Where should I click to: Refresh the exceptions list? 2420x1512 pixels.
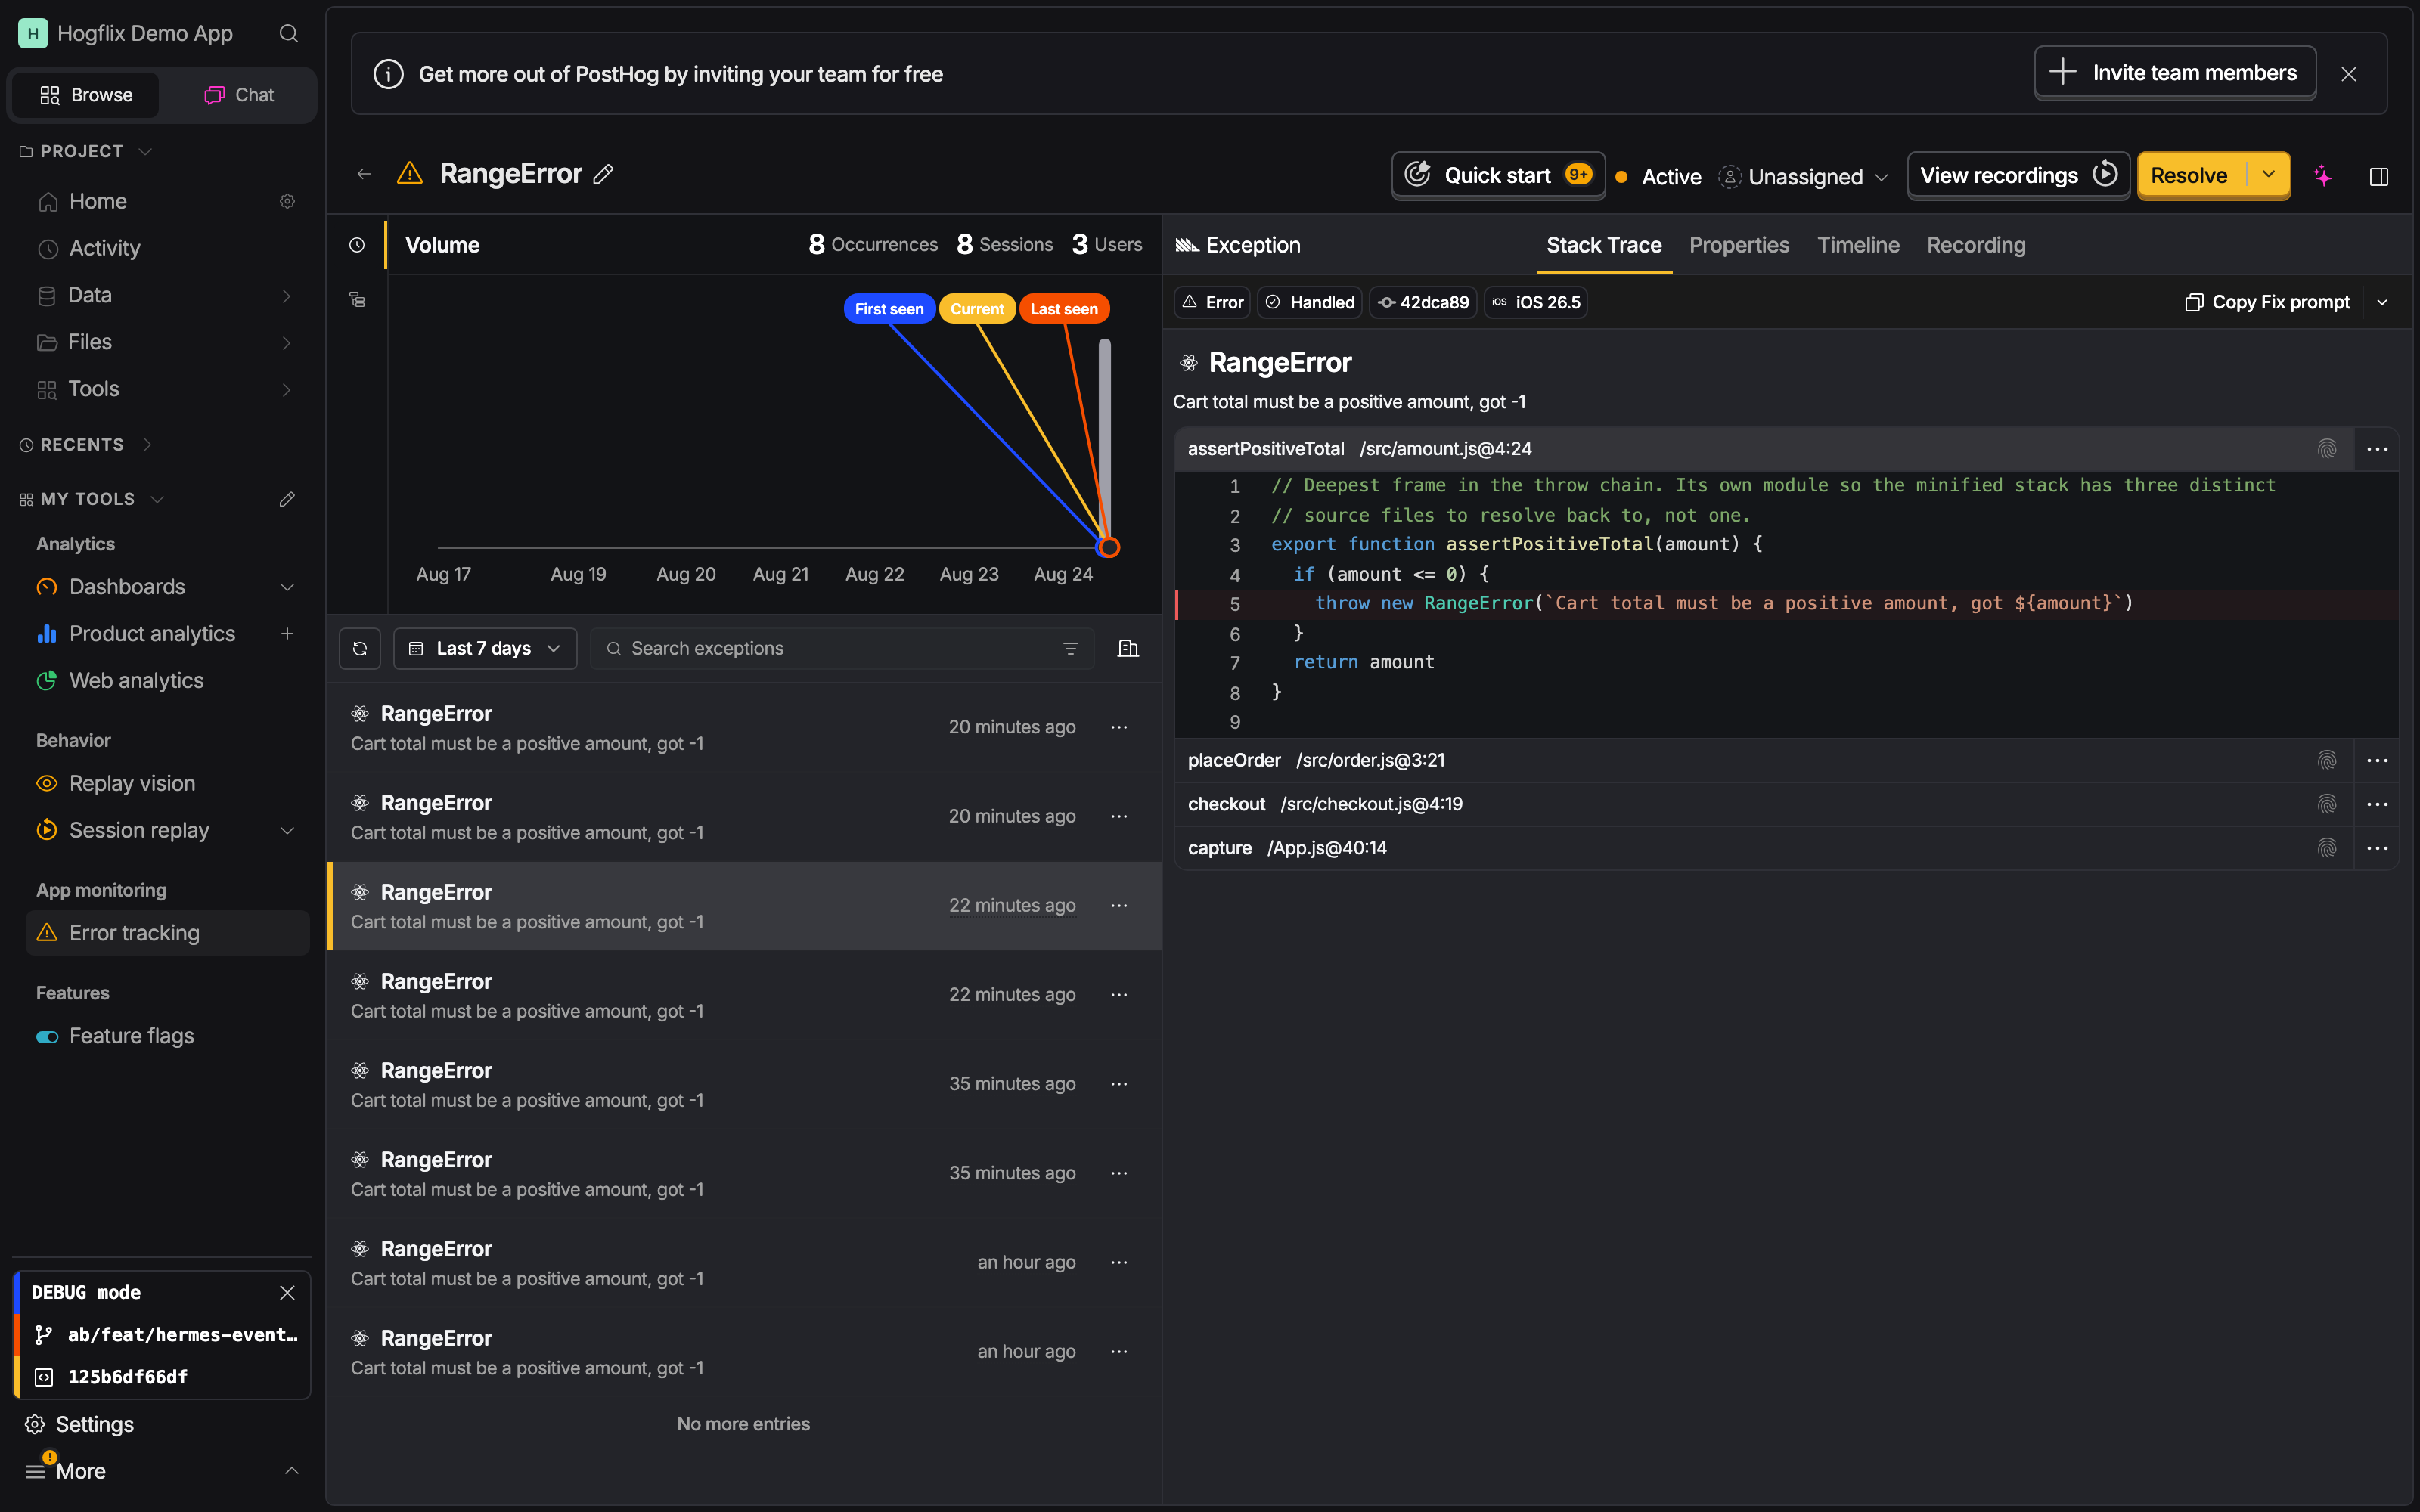coord(360,648)
